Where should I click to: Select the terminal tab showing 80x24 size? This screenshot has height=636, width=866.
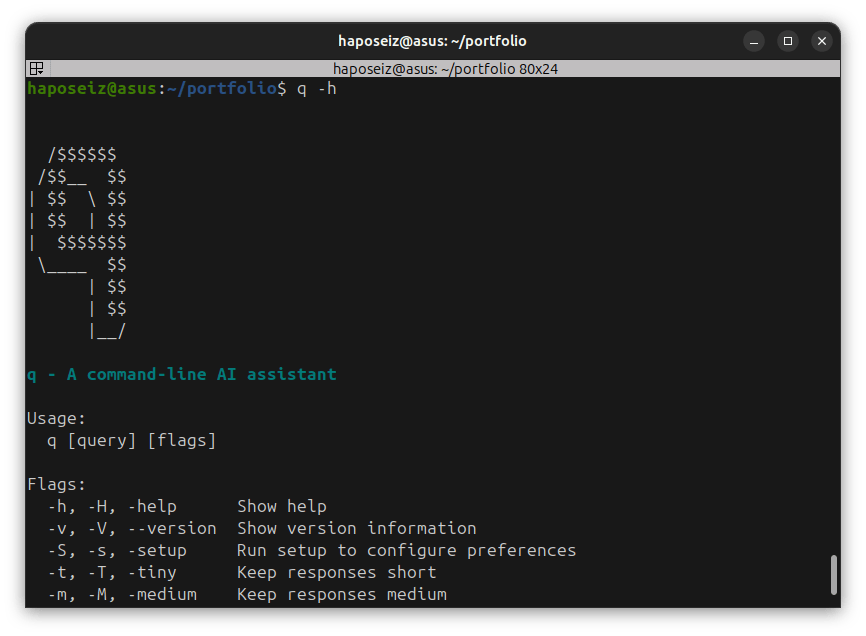point(433,68)
